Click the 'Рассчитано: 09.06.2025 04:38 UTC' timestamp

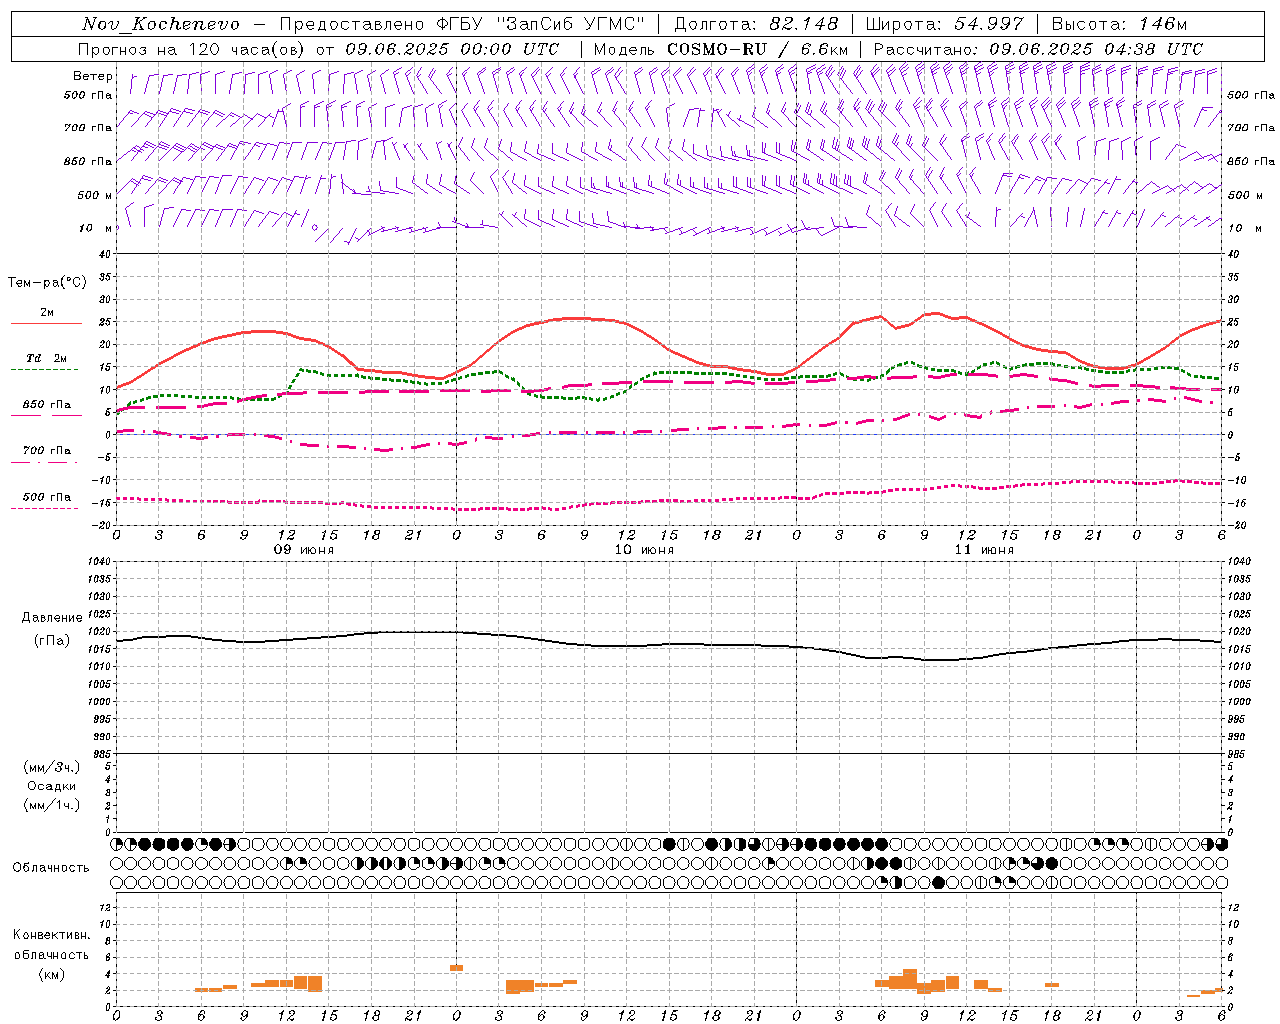(1038, 49)
